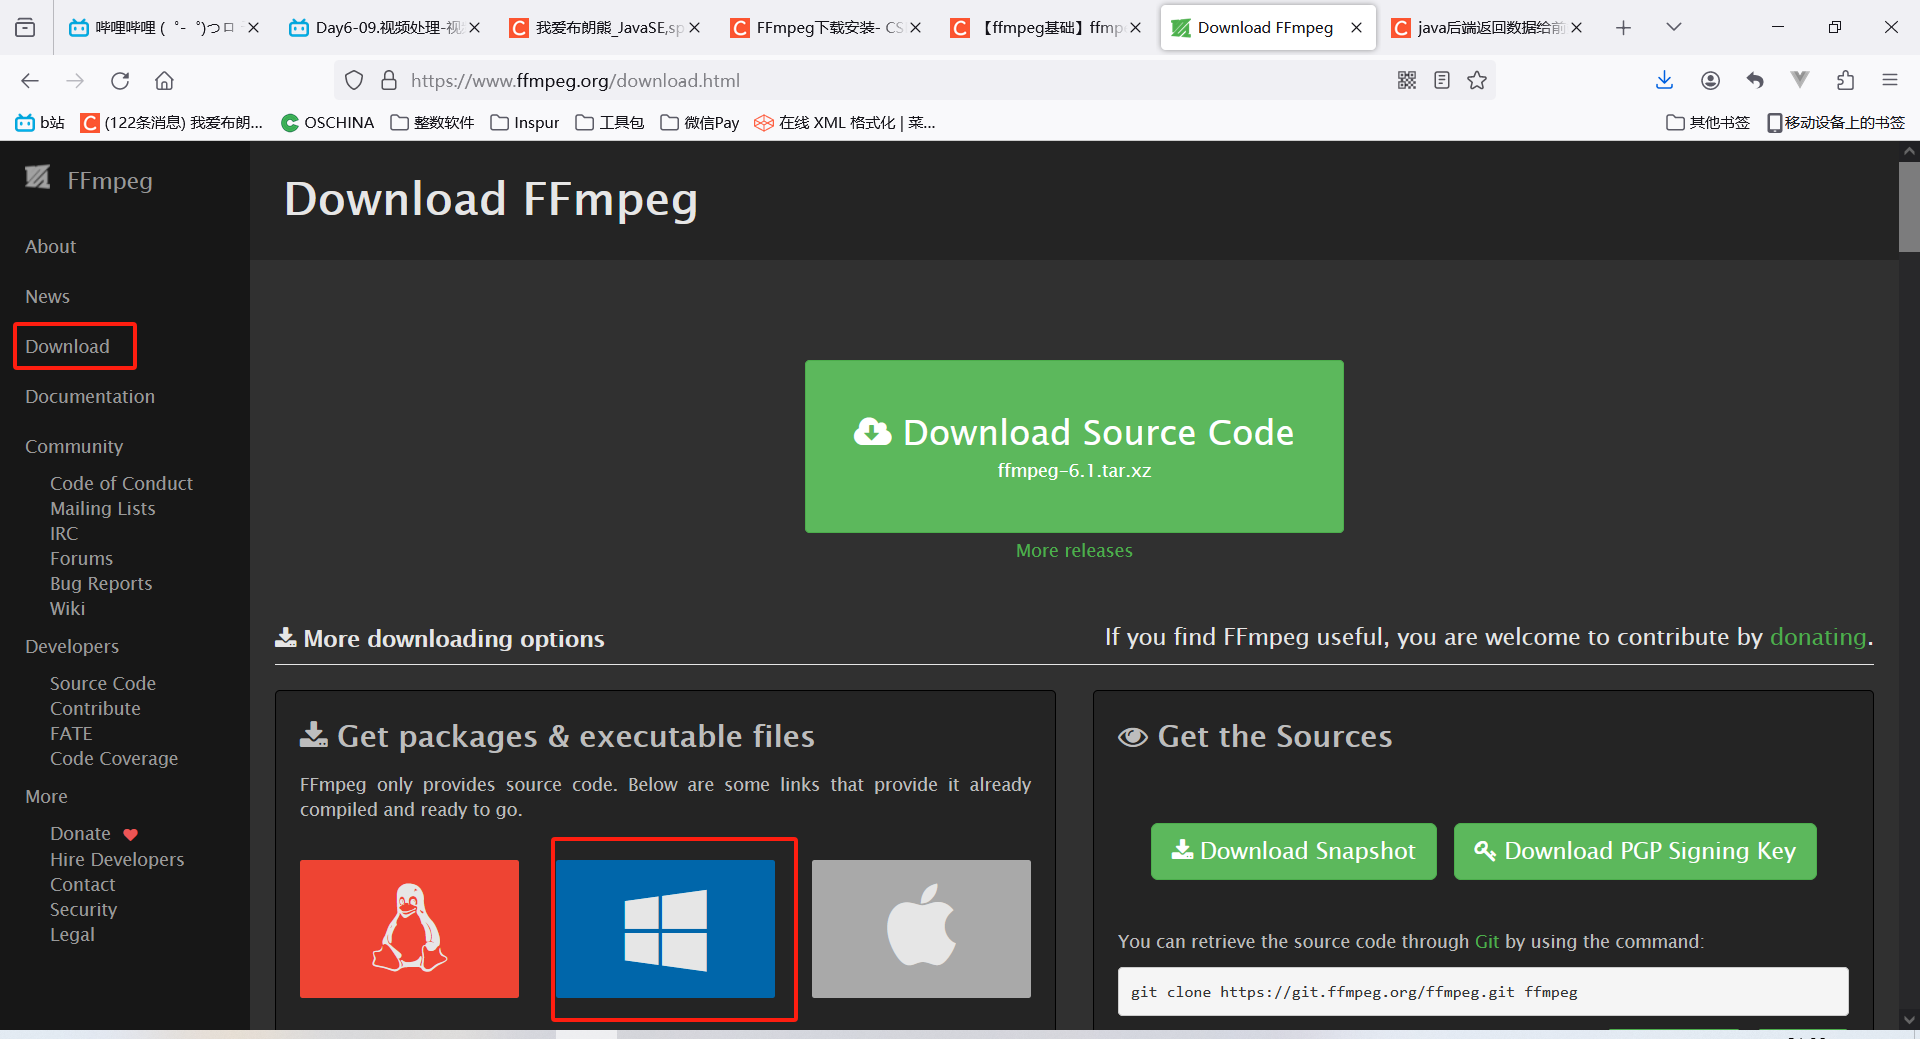Screen dimensions: 1920x1039
Task: Open a new tab with plus icon
Action: pyautogui.click(x=1623, y=28)
